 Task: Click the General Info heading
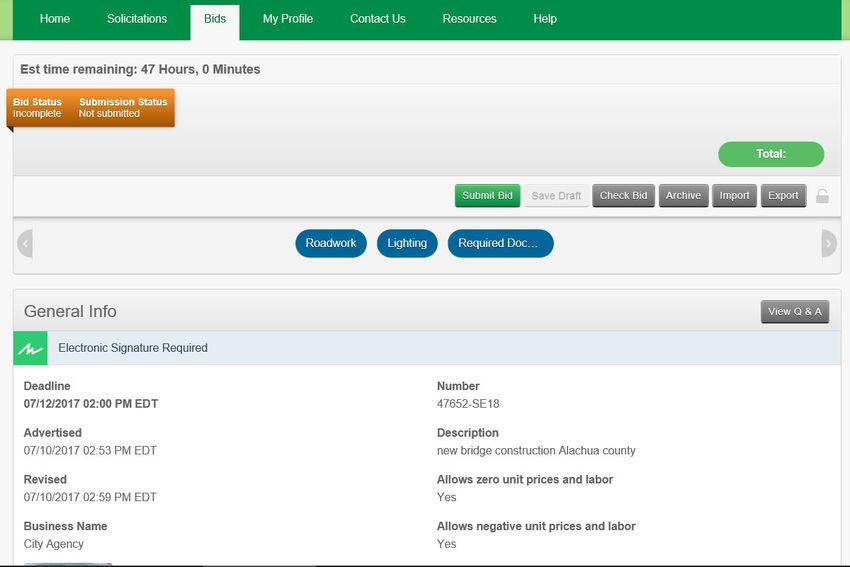coord(70,312)
